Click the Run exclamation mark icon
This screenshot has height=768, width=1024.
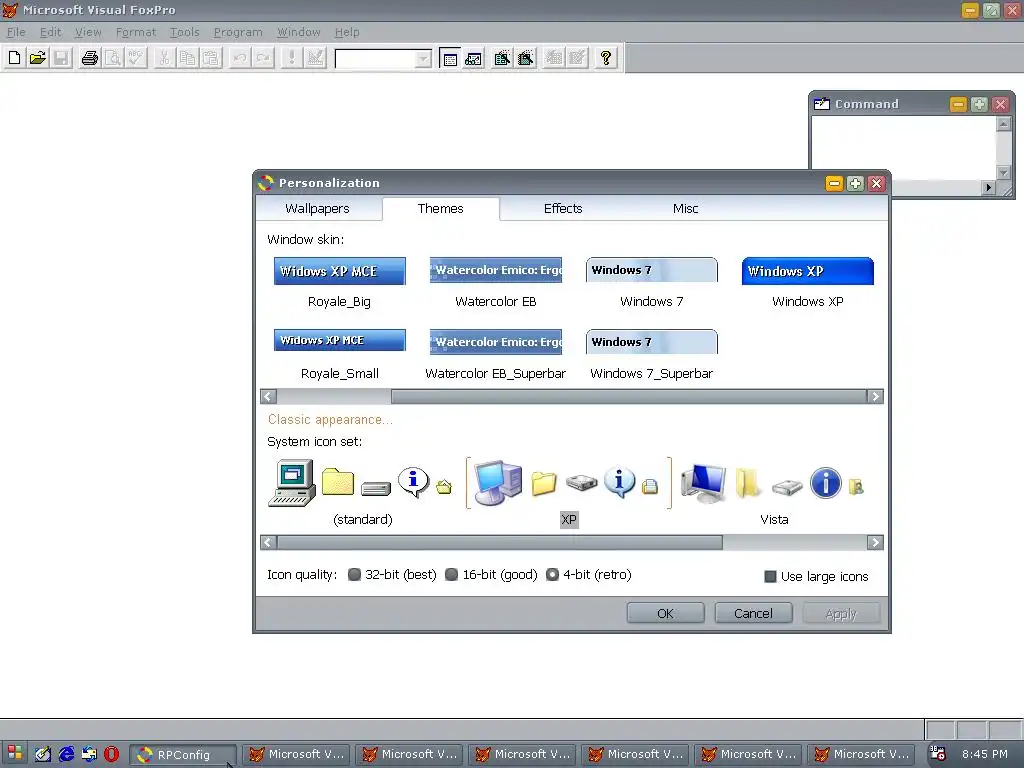pyautogui.click(x=291, y=58)
